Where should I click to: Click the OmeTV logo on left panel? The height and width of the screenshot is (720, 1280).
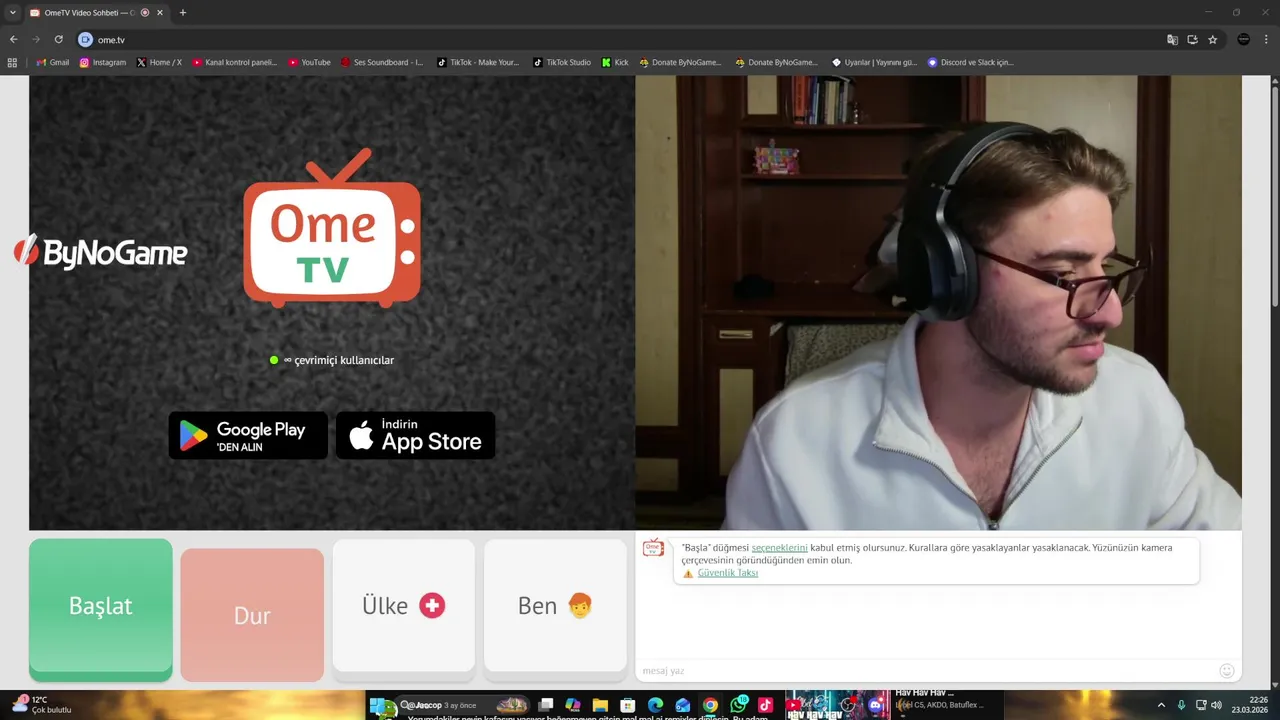(332, 228)
